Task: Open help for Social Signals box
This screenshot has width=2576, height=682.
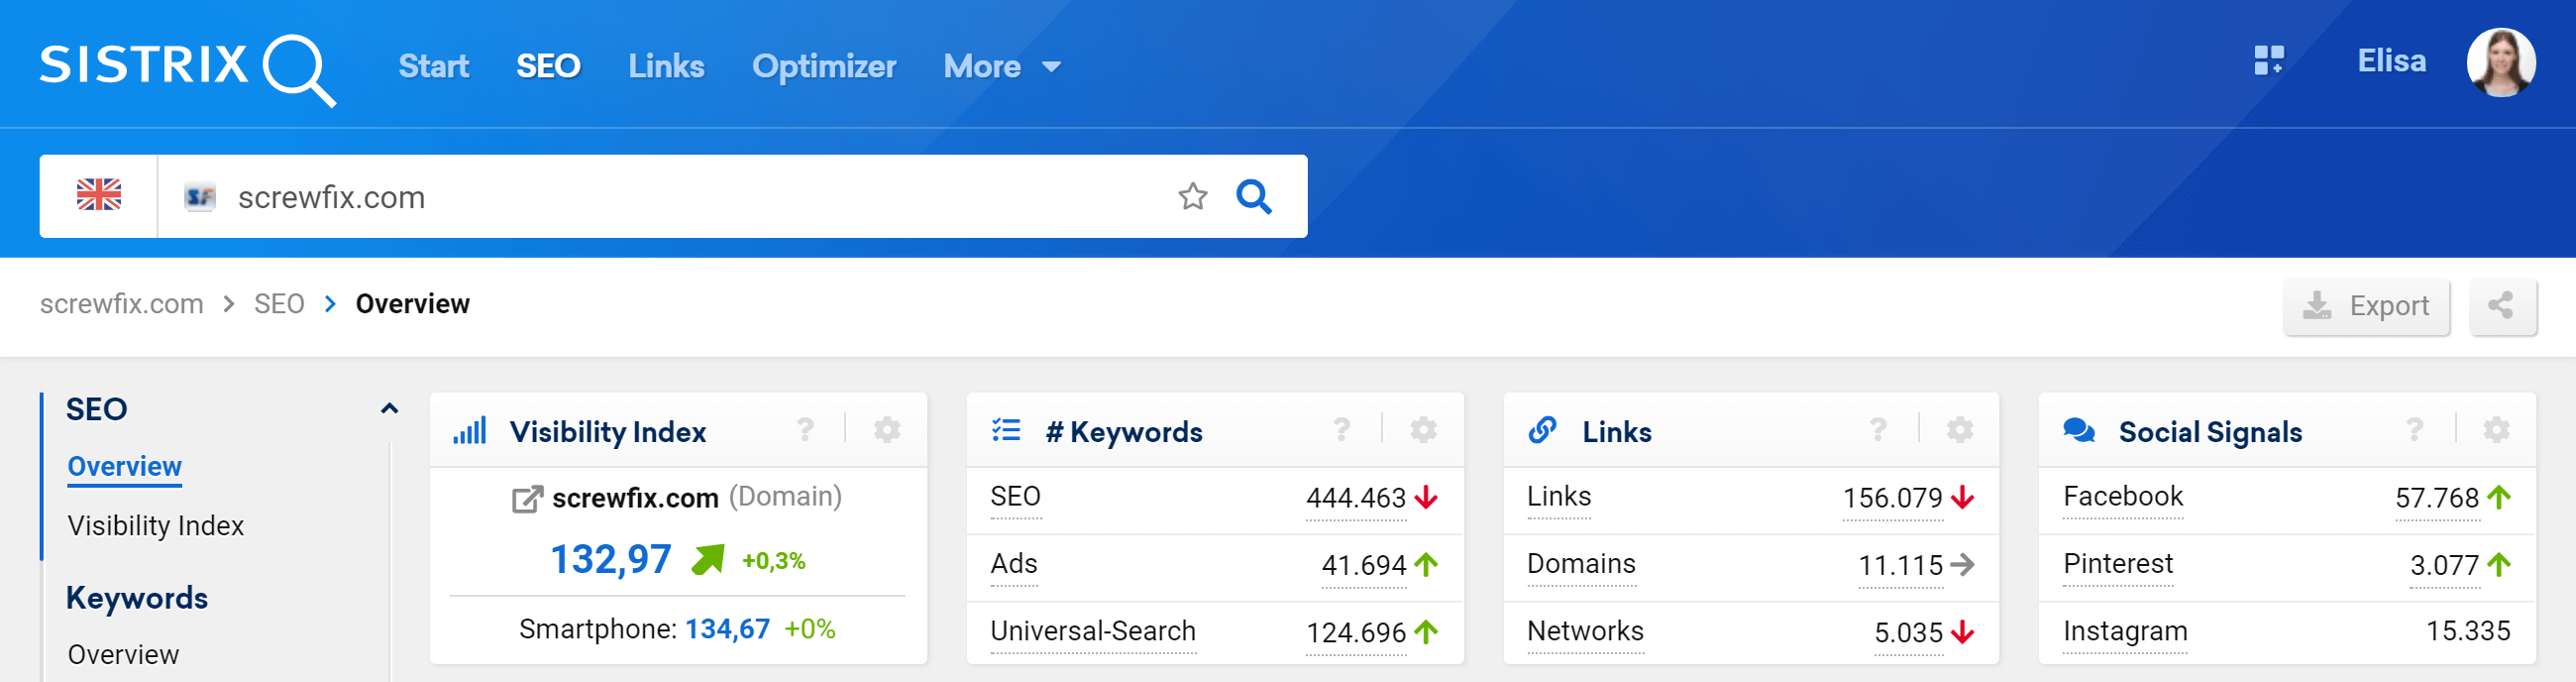Action: tap(2415, 430)
